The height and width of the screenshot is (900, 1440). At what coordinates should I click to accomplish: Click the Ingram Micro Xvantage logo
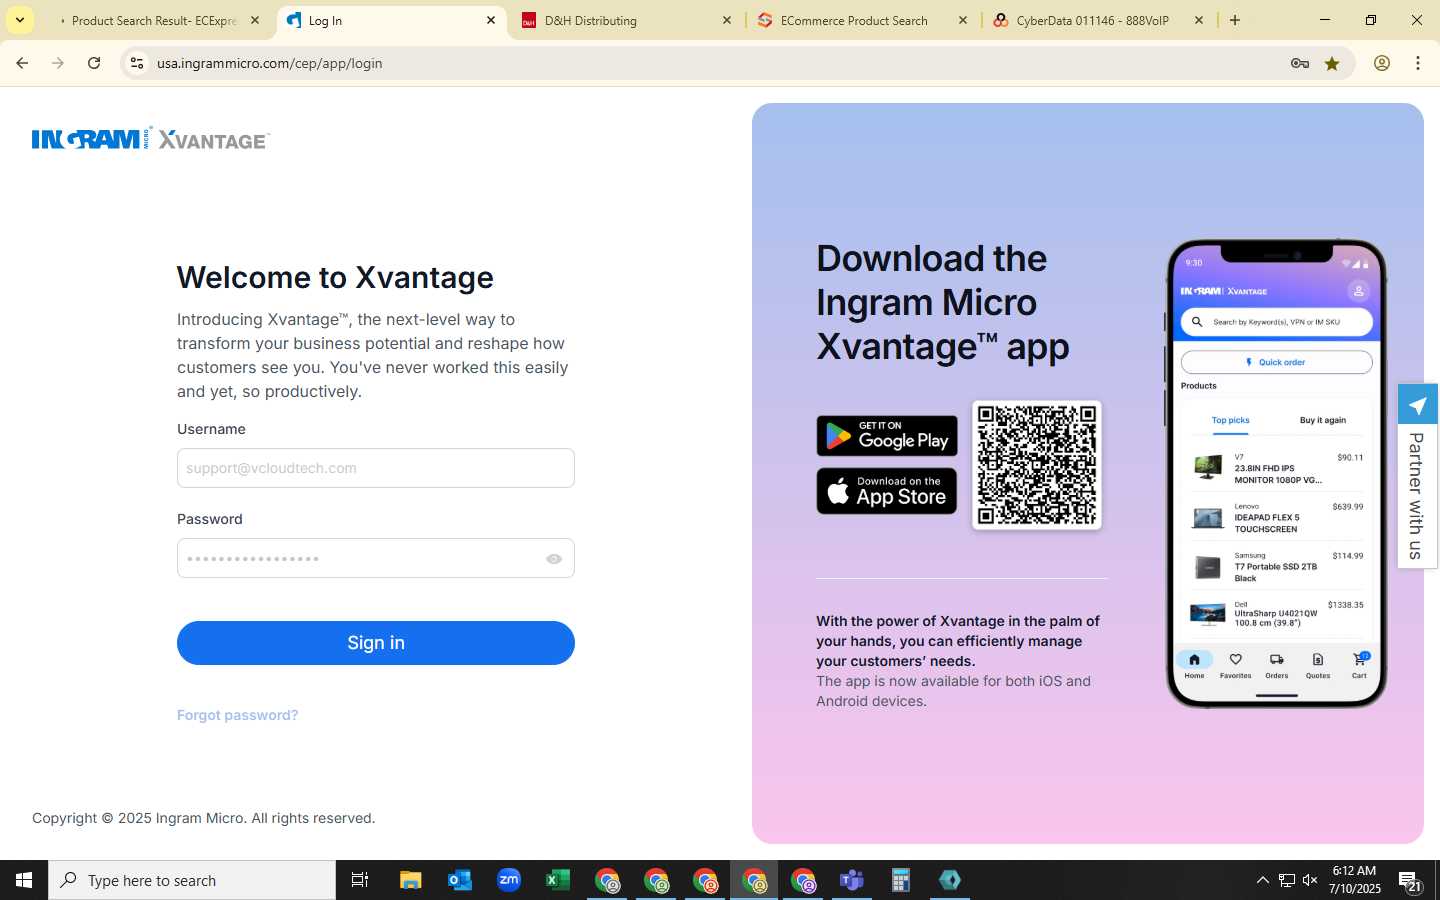151,139
